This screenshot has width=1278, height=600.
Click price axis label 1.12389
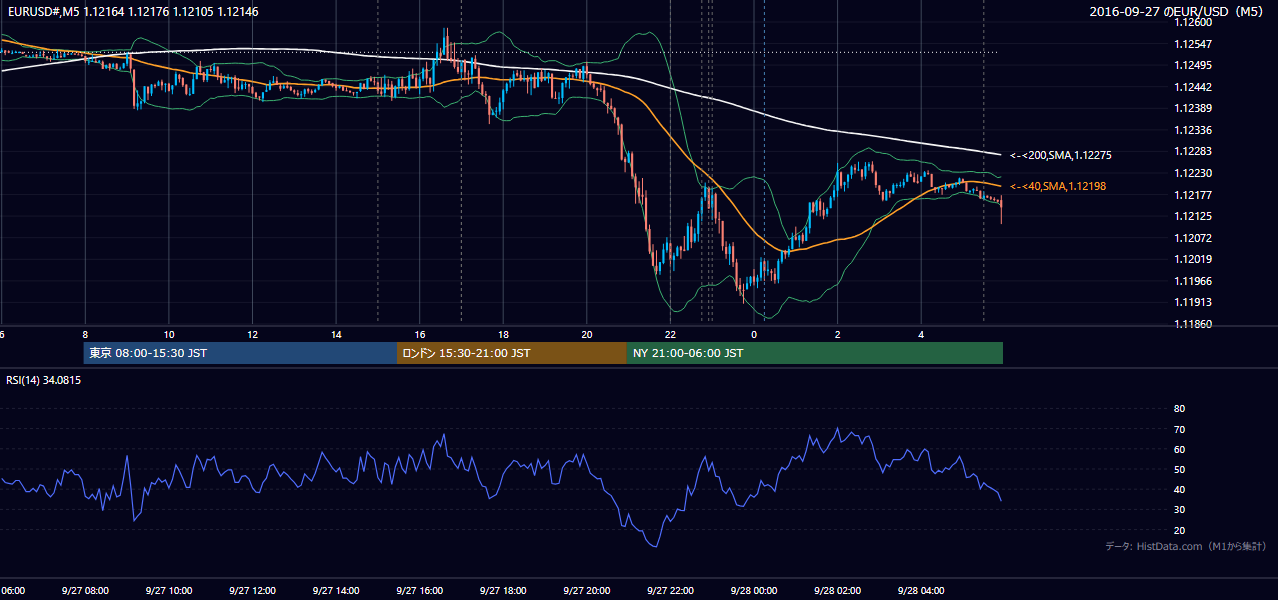point(1194,108)
